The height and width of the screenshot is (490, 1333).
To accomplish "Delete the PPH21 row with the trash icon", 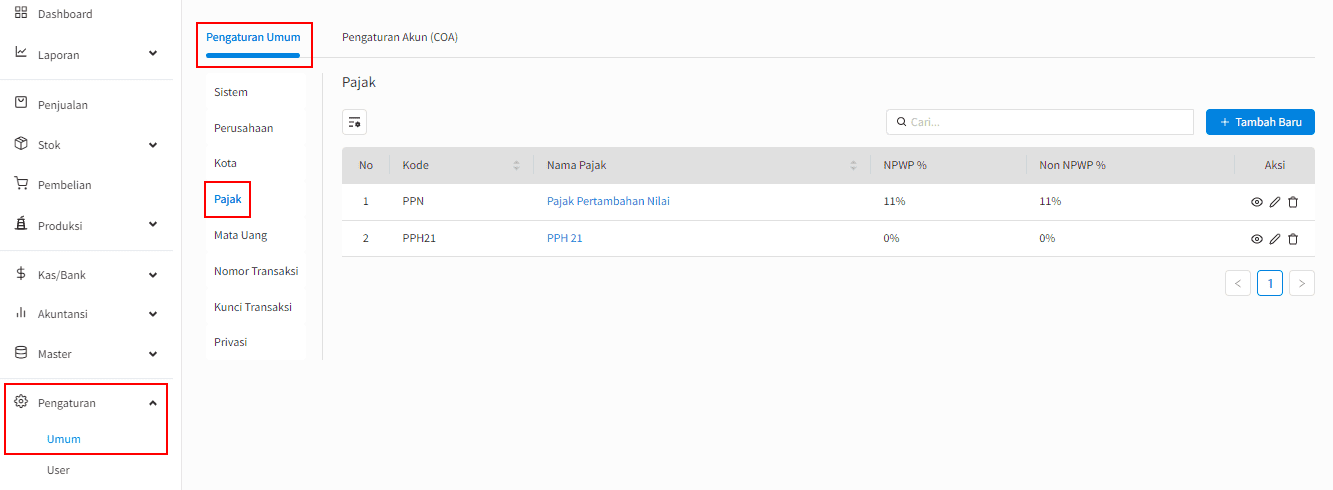I will click(1293, 239).
